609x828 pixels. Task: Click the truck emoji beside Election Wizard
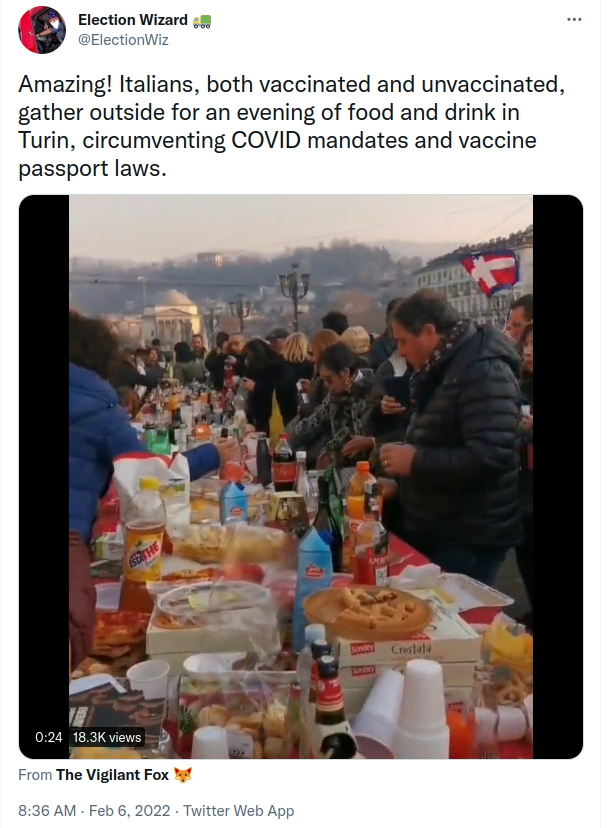point(202,21)
